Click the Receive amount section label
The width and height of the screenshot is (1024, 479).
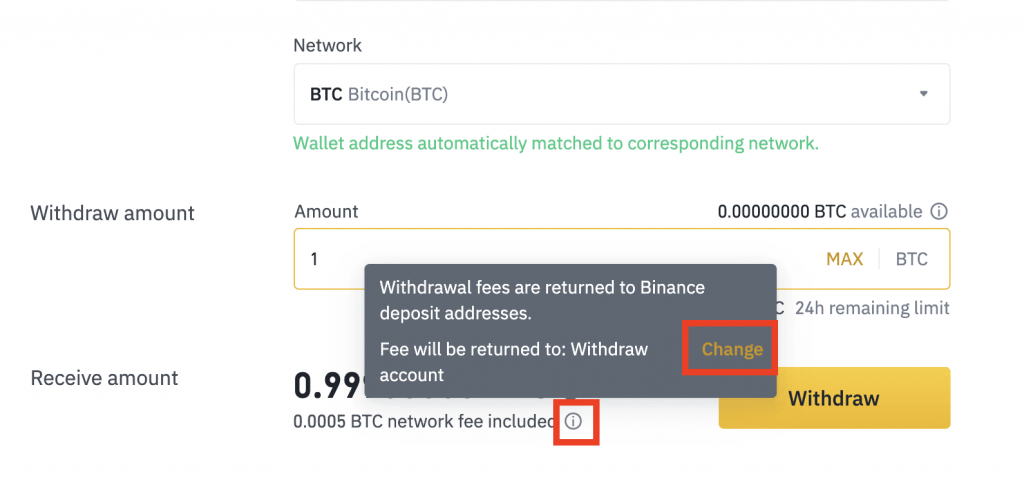(x=104, y=378)
